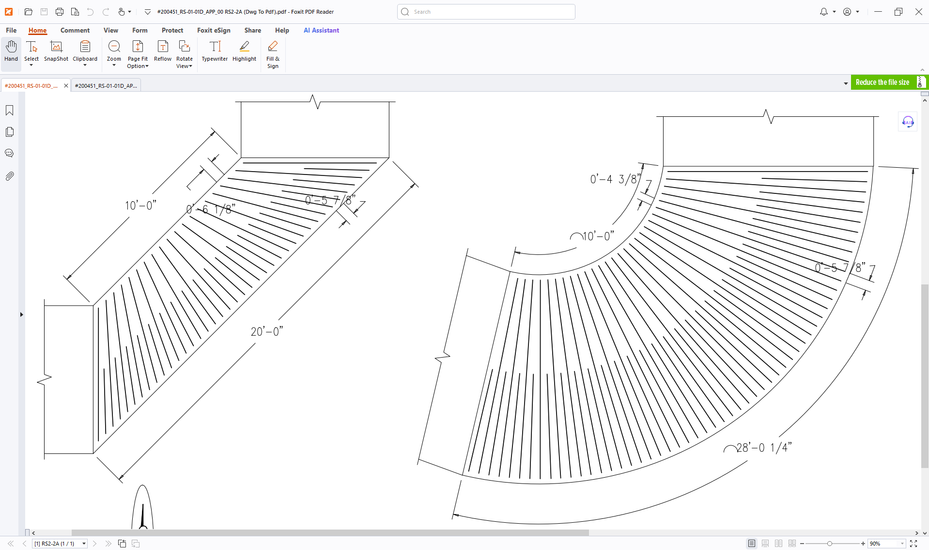Click in the Search field
The width and height of the screenshot is (929, 550).
pos(486,12)
